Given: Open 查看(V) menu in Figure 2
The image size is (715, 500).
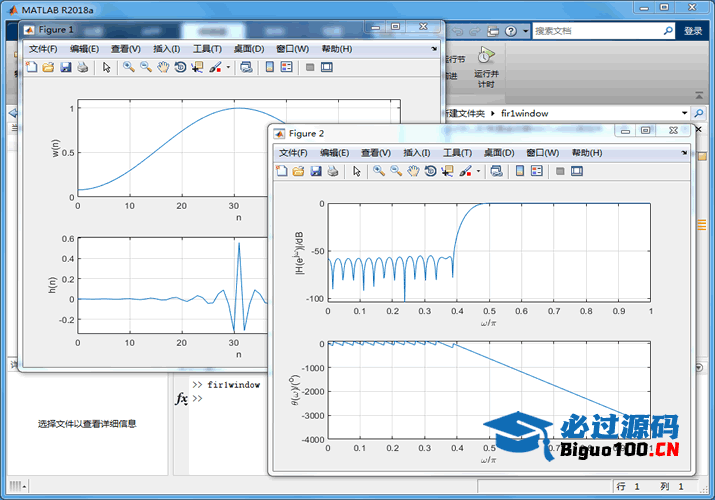Looking at the screenshot, I should click(x=376, y=153).
